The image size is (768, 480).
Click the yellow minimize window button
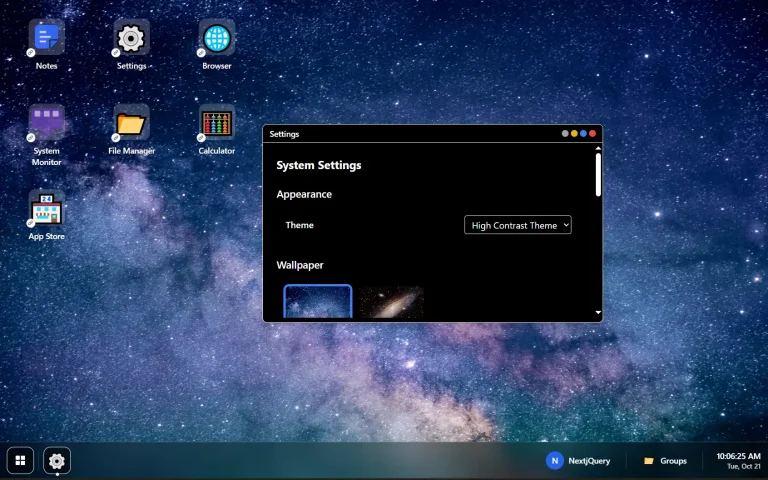click(574, 133)
